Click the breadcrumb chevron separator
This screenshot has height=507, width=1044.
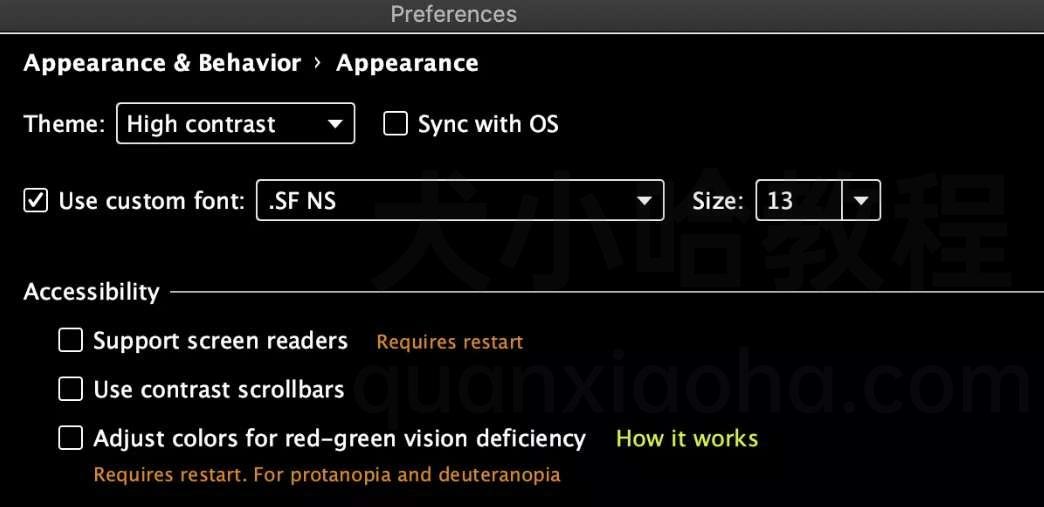318,63
